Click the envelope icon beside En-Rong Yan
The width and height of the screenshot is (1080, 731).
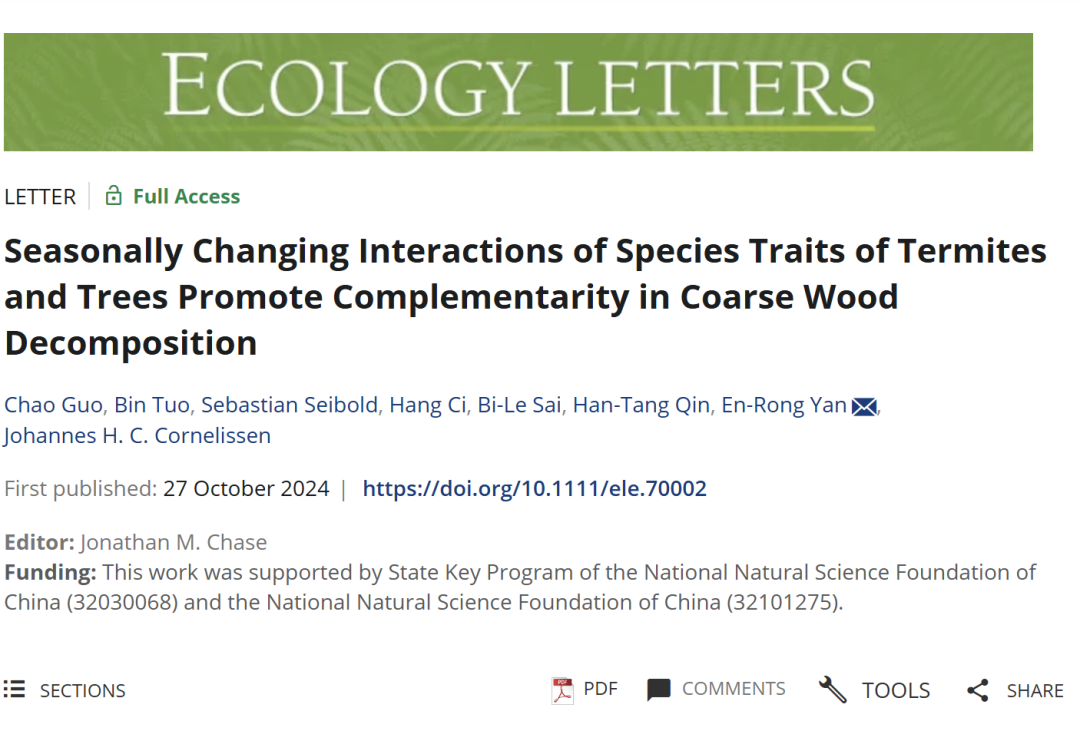864,406
